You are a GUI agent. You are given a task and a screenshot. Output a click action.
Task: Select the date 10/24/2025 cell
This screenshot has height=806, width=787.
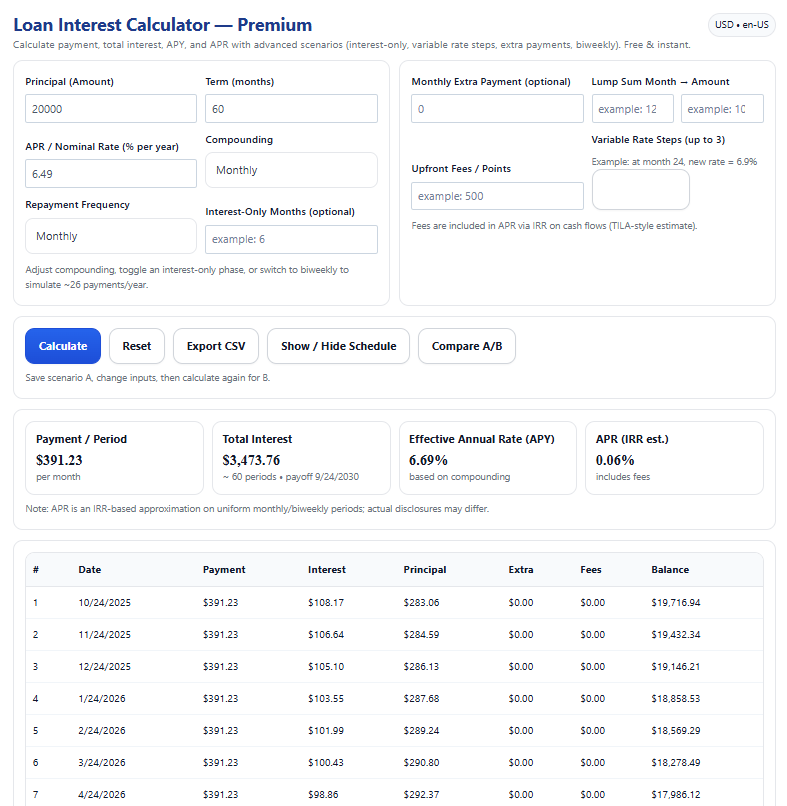[104, 602]
